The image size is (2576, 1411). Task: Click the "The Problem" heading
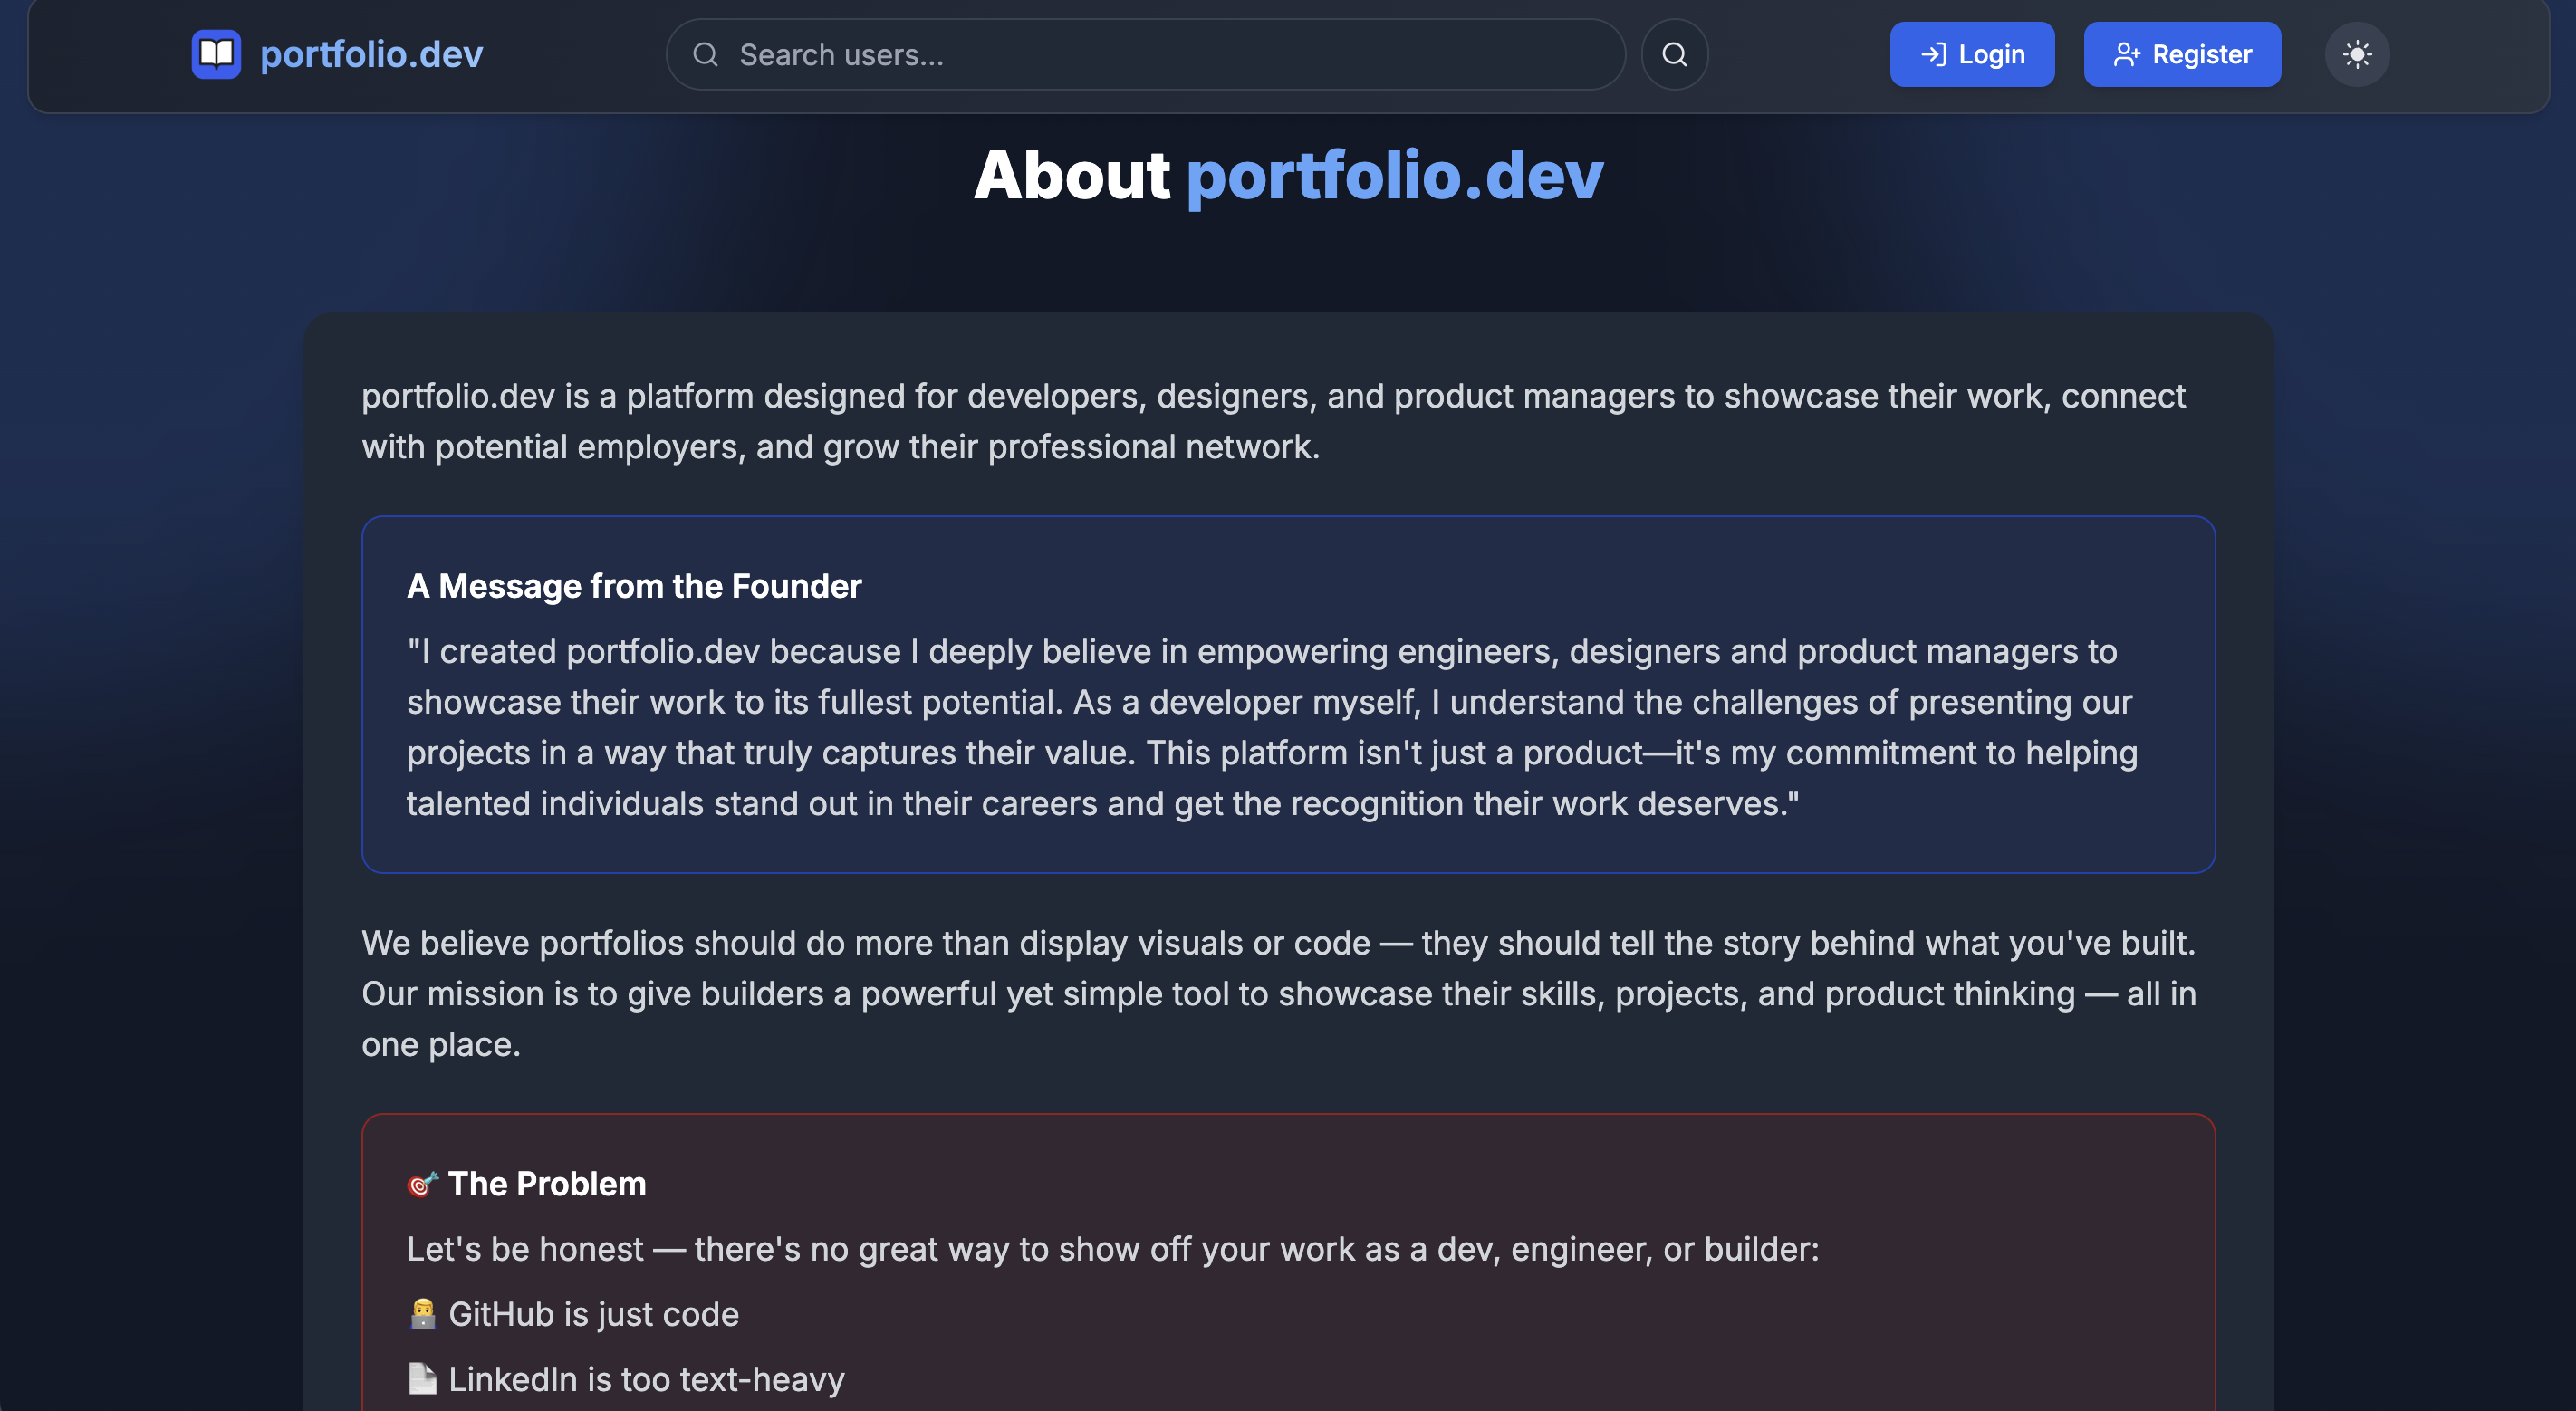pos(547,1184)
